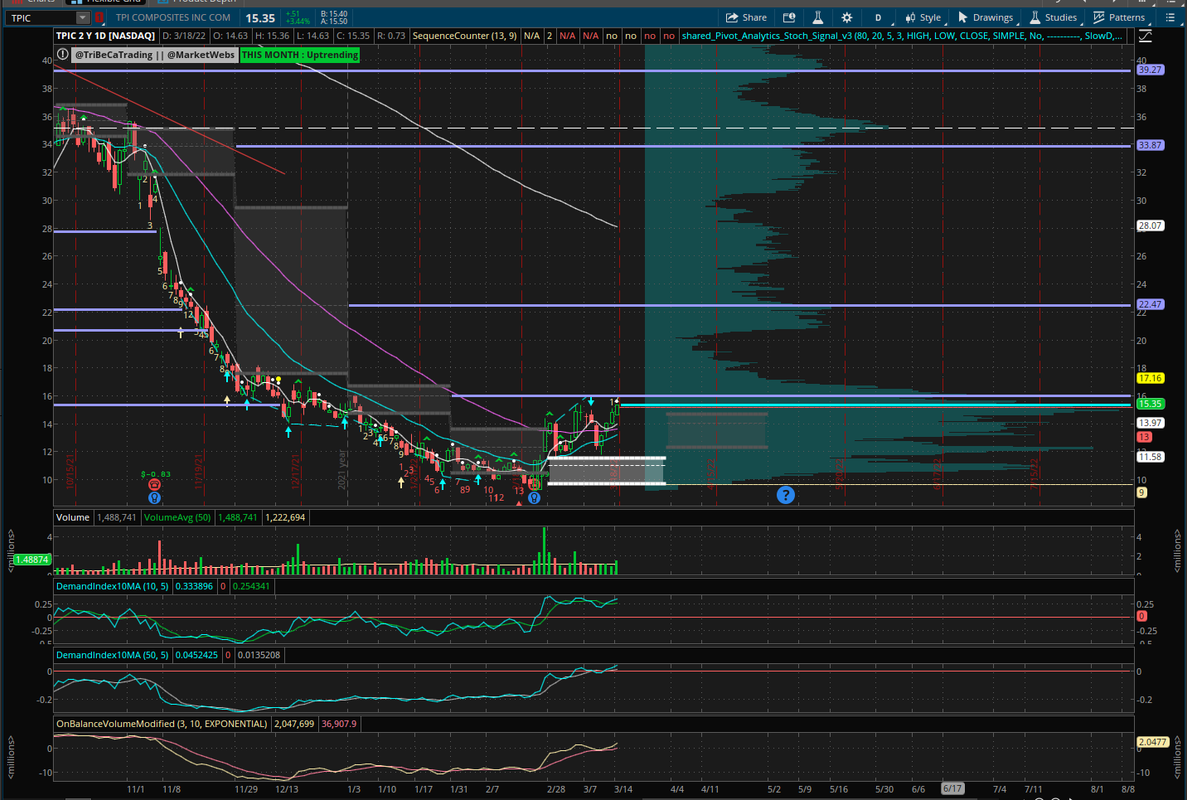Open the Share menu icon
This screenshot has width=1187, height=800.
pyautogui.click(x=746, y=17)
